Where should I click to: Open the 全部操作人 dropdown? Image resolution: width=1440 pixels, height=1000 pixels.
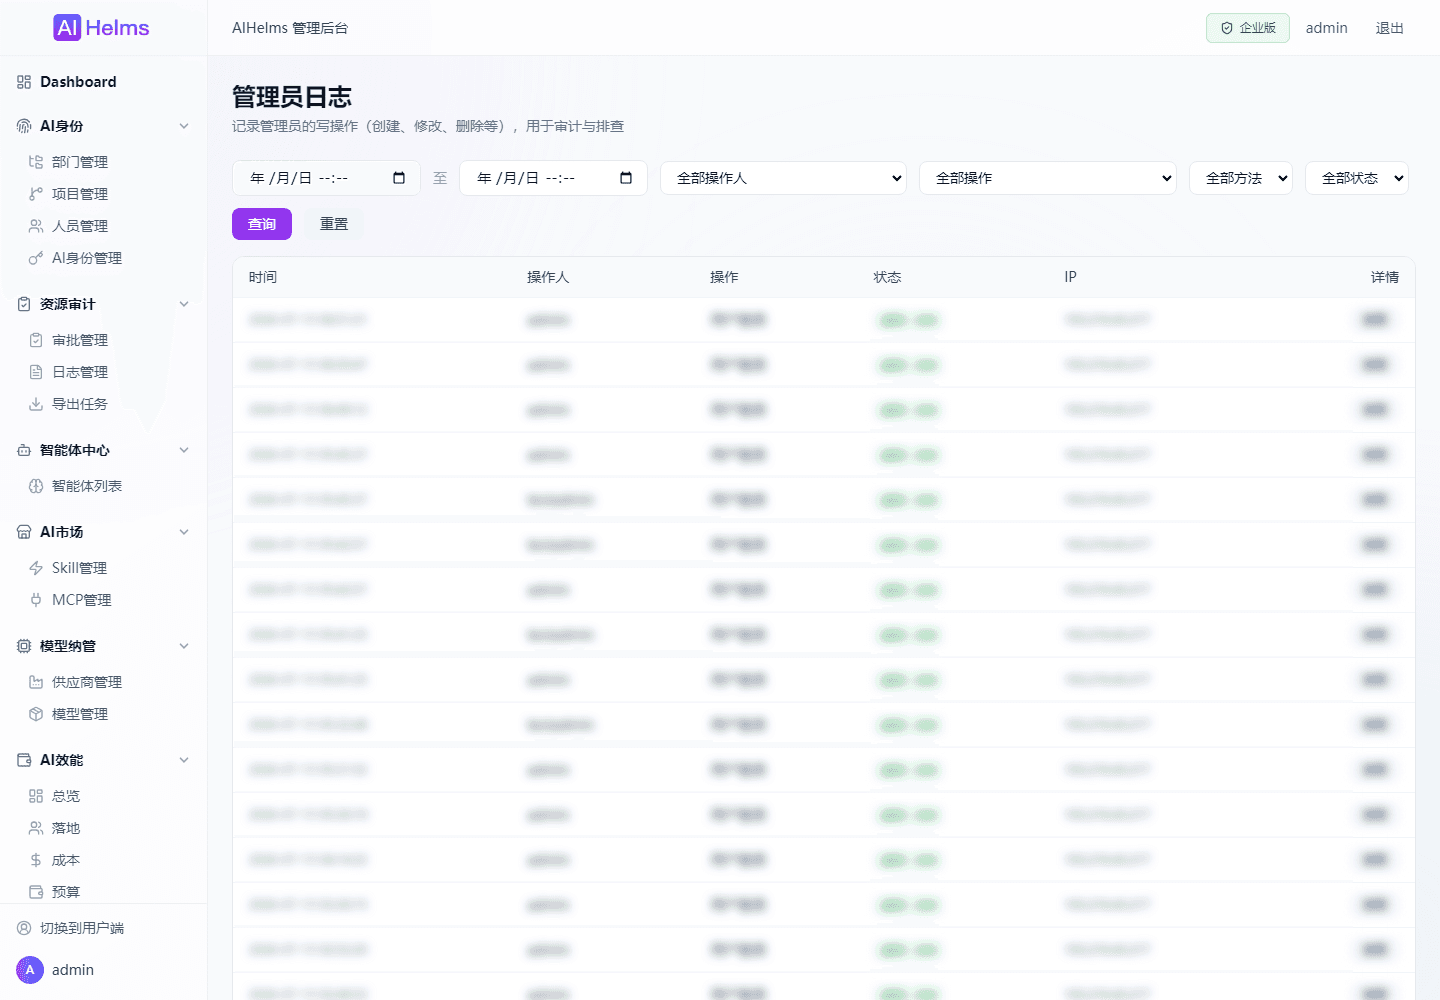[783, 178]
